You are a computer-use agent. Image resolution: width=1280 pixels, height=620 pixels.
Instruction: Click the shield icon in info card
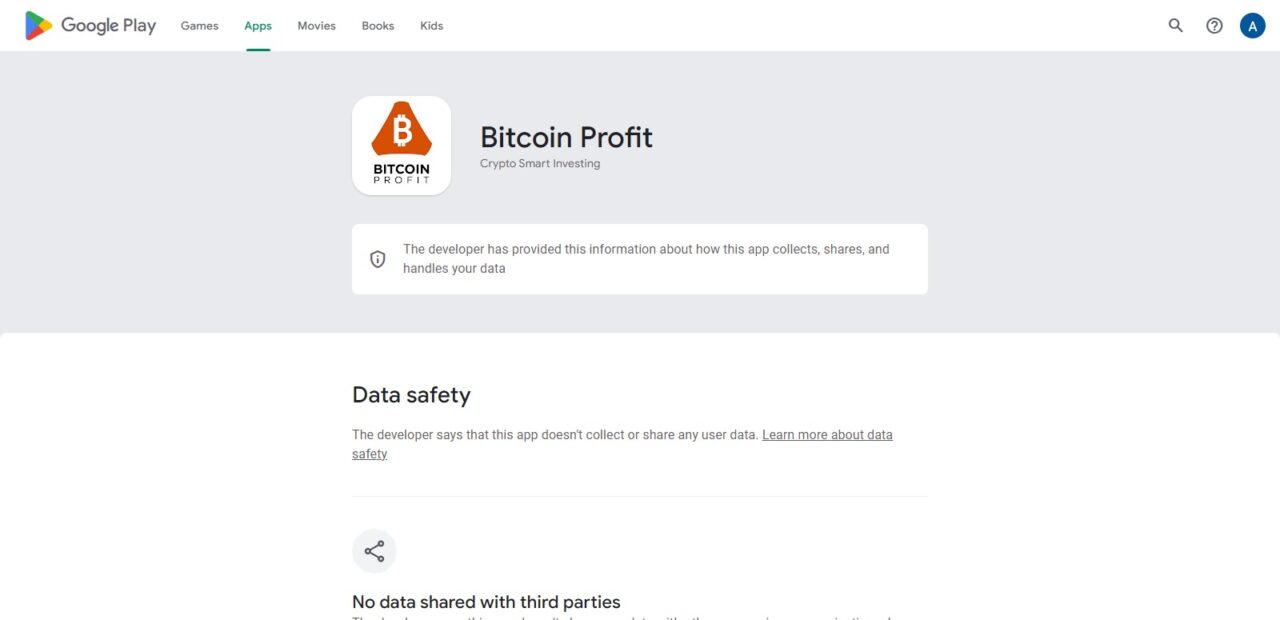378,259
